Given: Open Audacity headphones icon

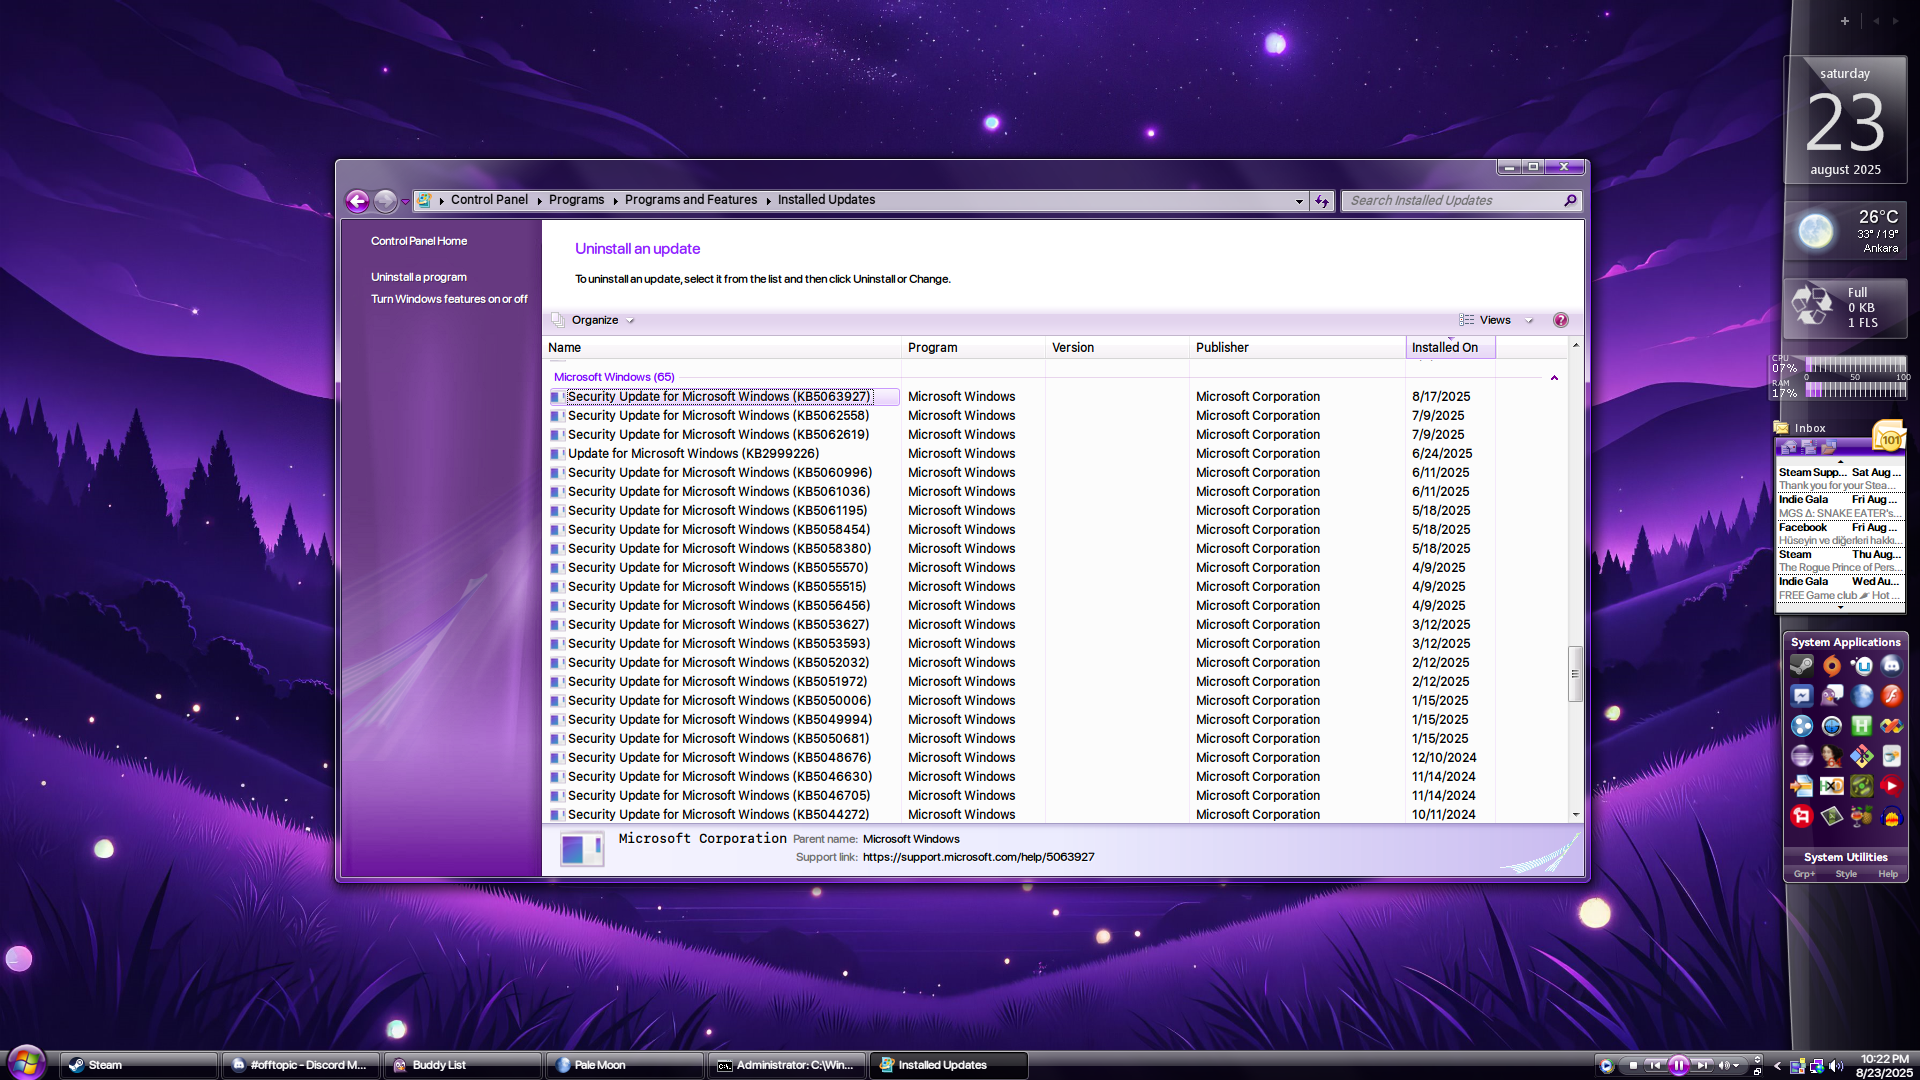Looking at the screenshot, I should tap(1891, 816).
